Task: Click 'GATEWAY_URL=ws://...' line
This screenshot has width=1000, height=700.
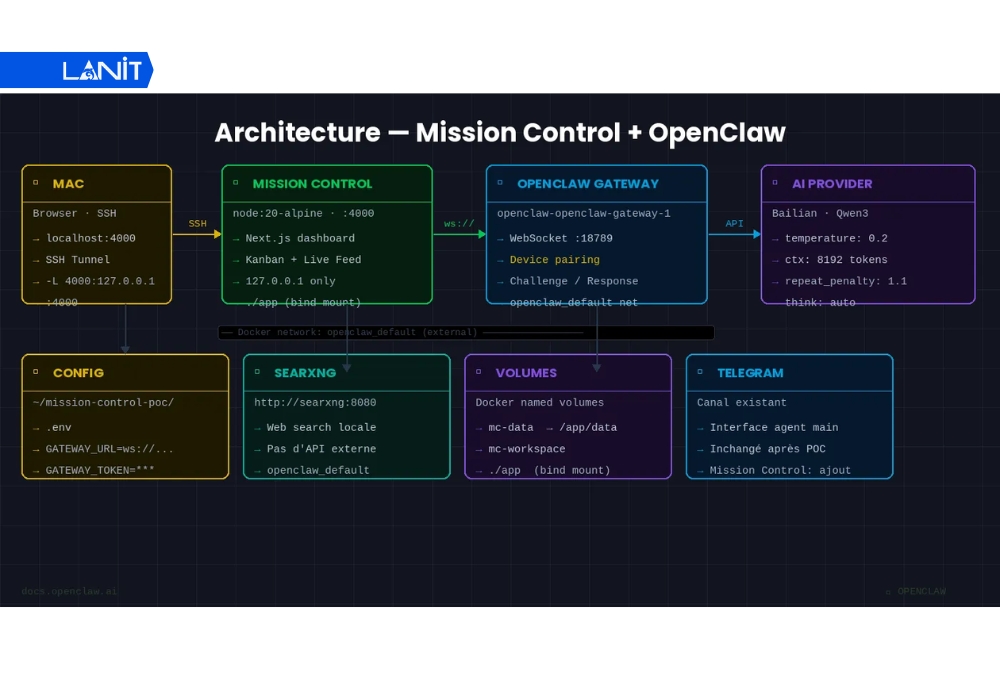Action: pyautogui.click(x=110, y=449)
